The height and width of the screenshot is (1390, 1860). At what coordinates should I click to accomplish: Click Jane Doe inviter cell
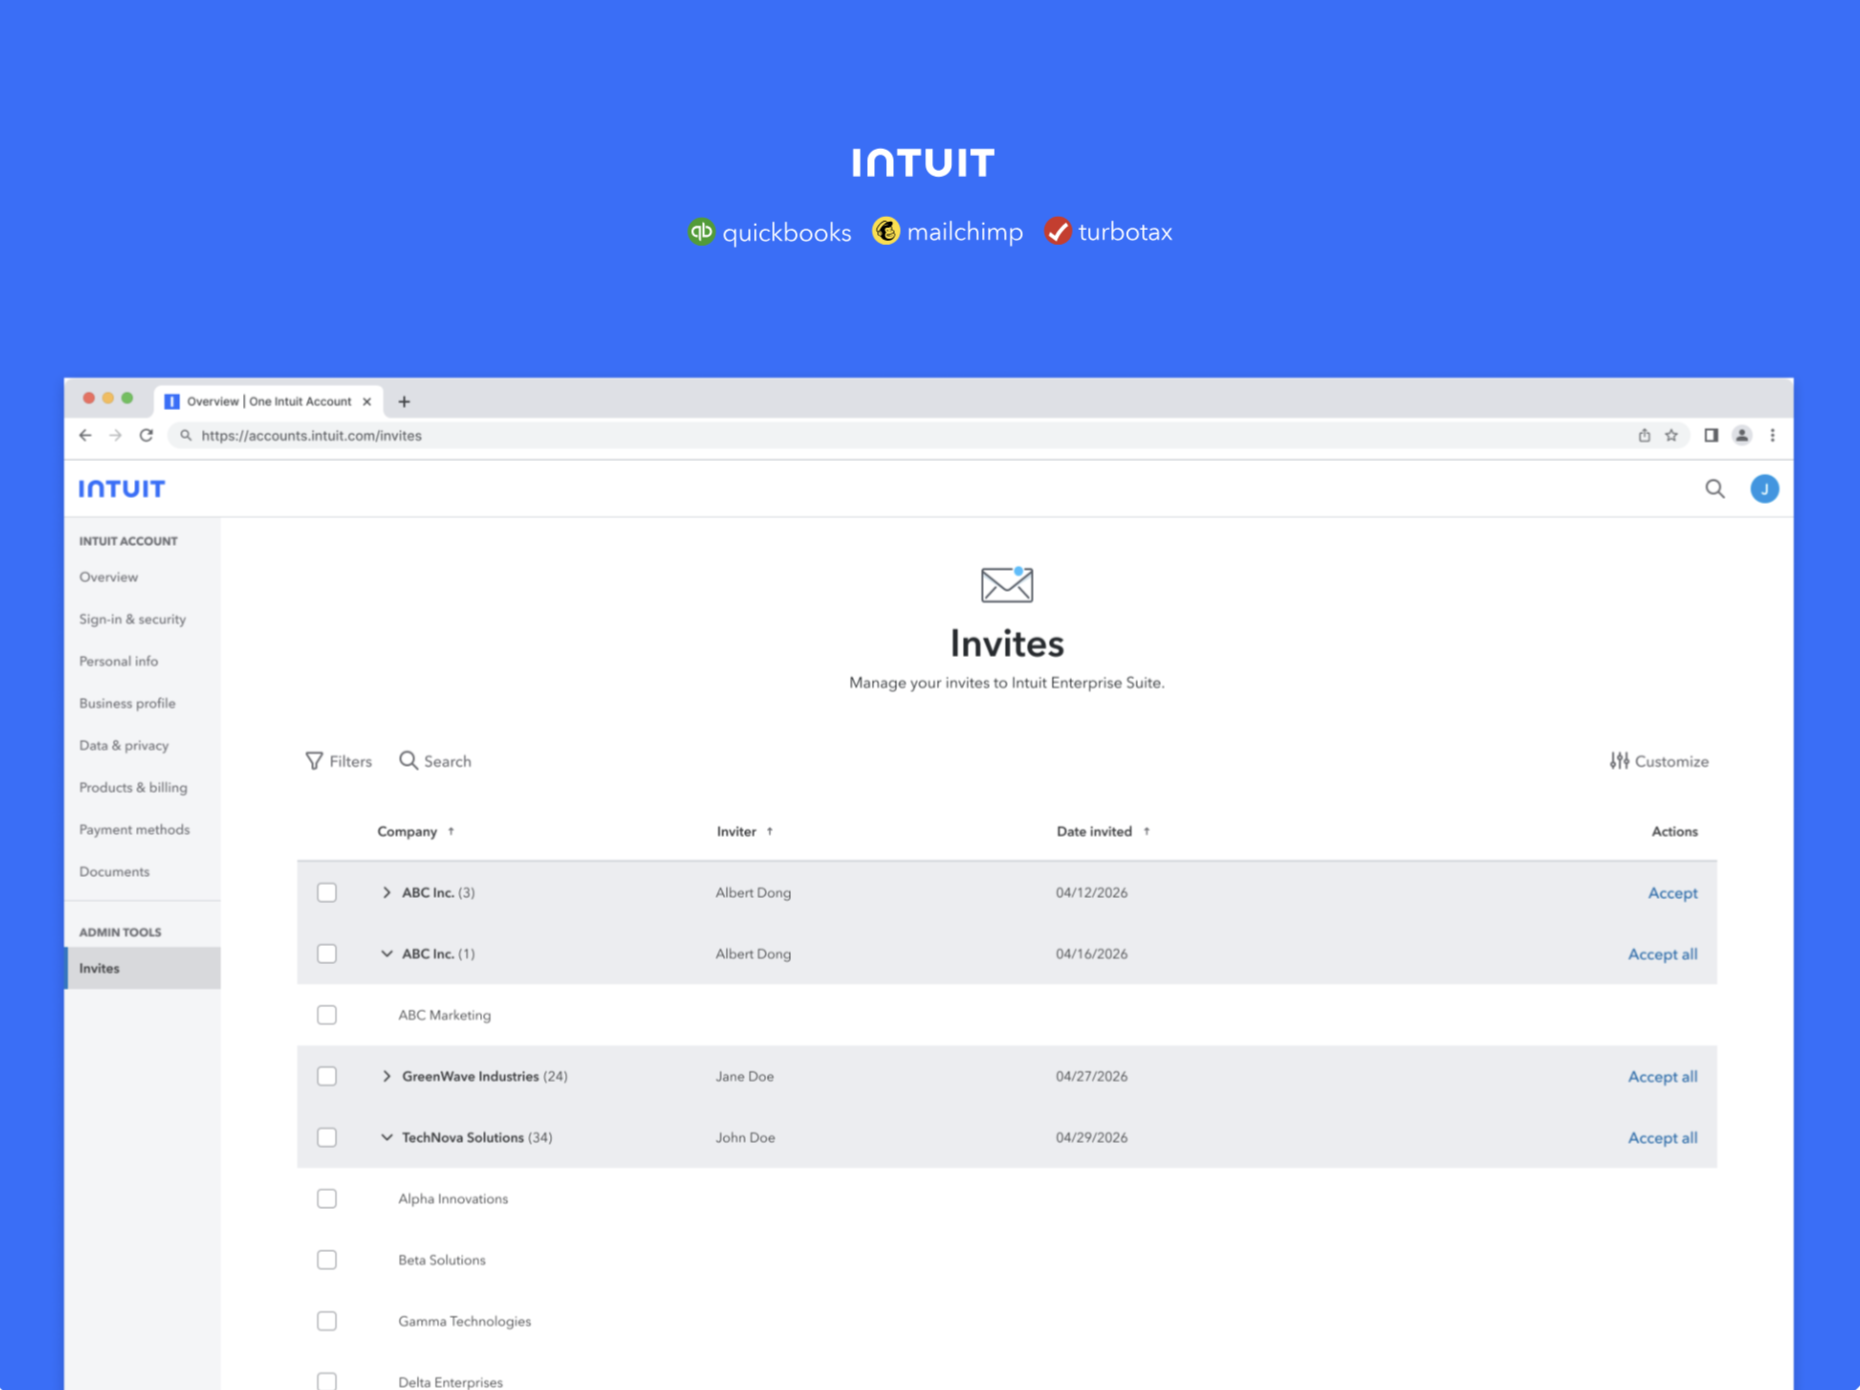(x=744, y=1076)
